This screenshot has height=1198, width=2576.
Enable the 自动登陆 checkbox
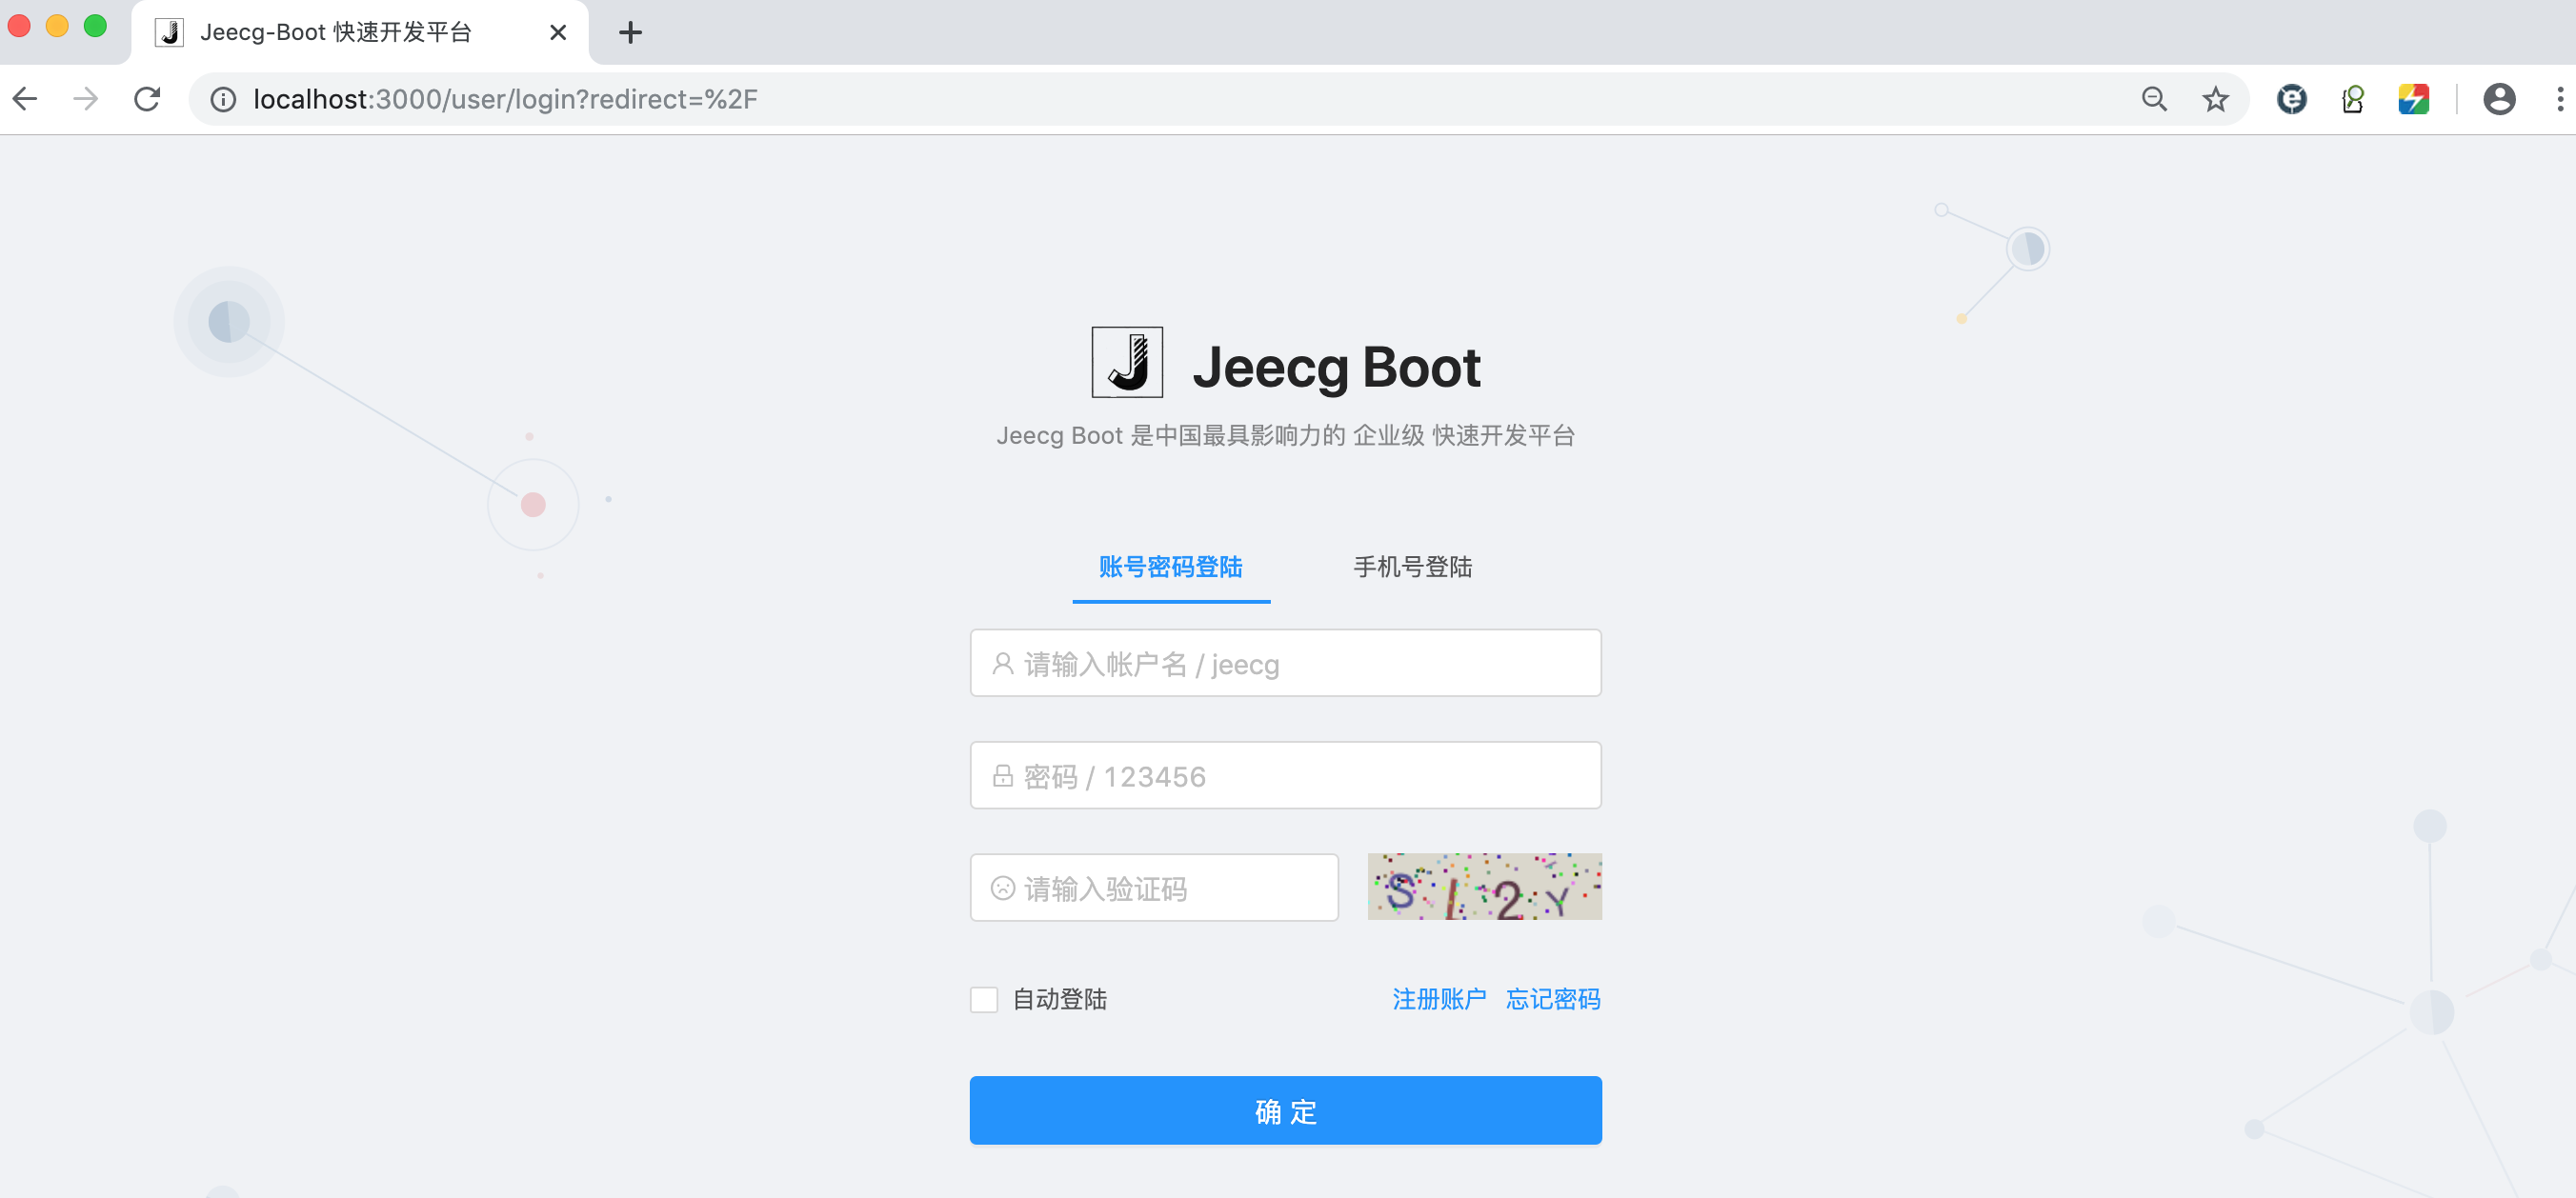pos(983,999)
